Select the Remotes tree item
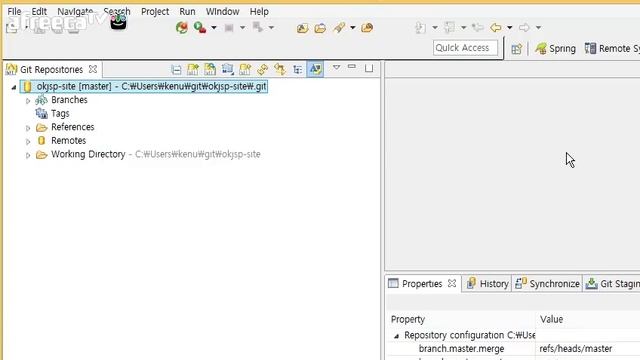Screen dimensions: 640x360 tap(69, 140)
